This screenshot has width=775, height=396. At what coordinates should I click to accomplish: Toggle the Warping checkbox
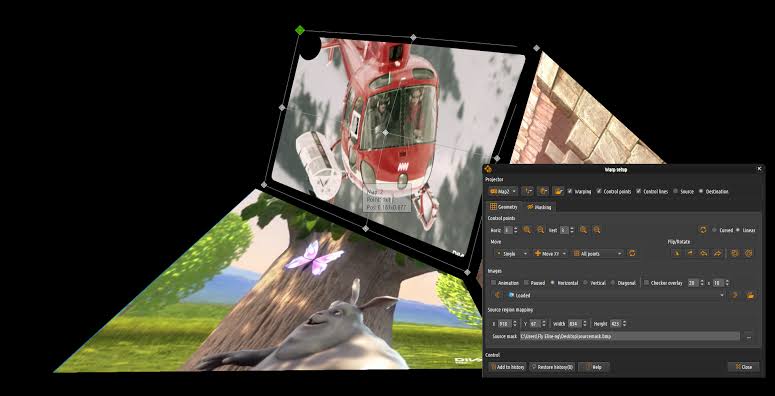coord(570,191)
